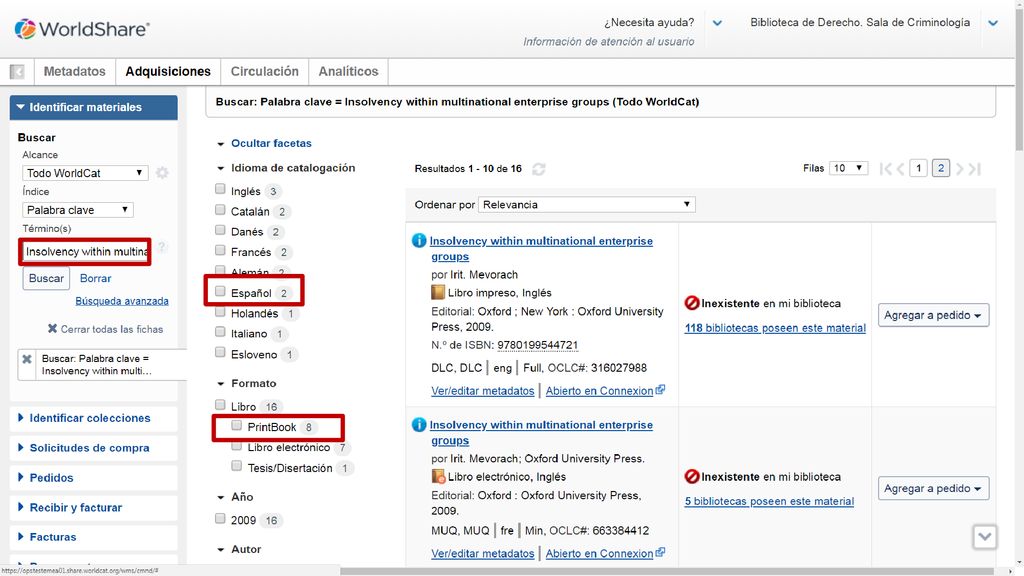
Task: Check the Italiano language facet
Action: pos(220,332)
